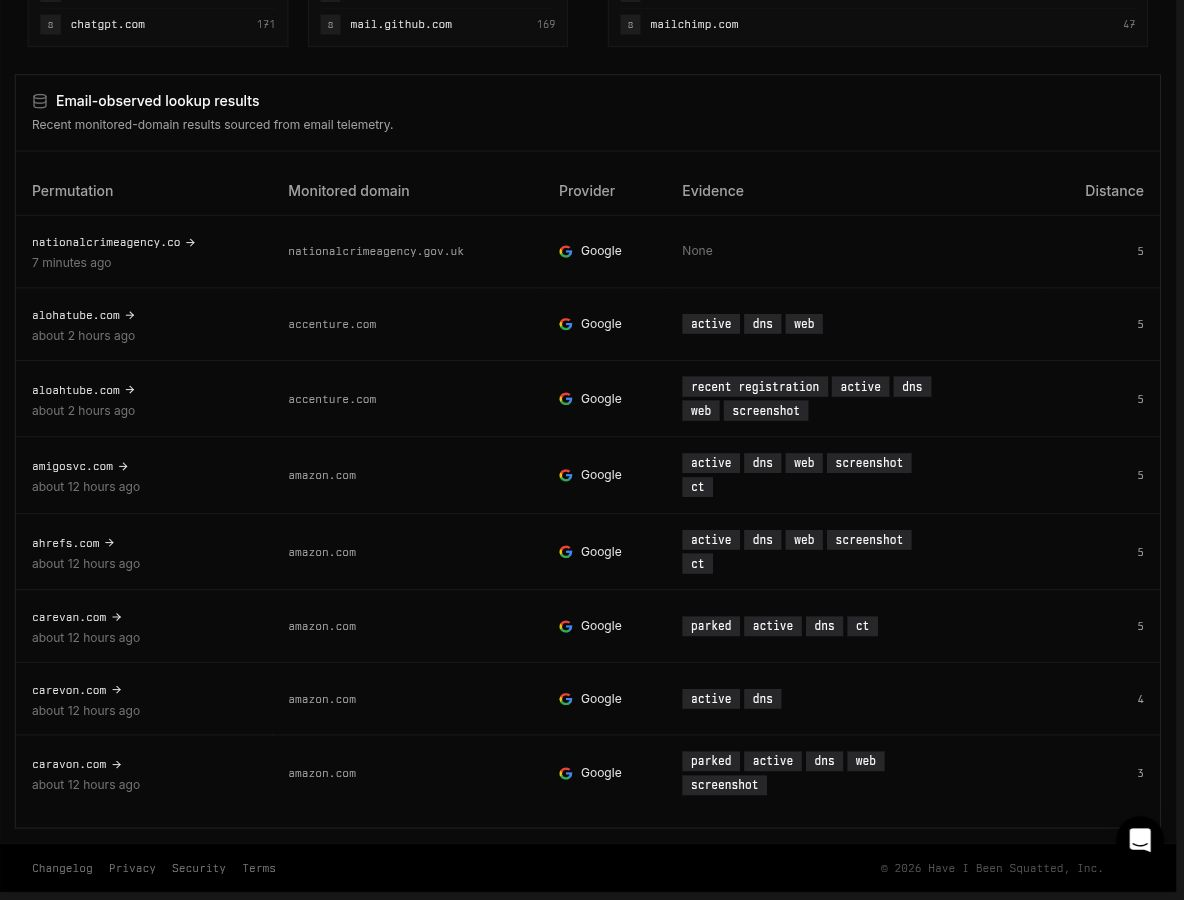Click amazon.com in the amigosvc.com row
This screenshot has height=900, width=1184.
[322, 475]
